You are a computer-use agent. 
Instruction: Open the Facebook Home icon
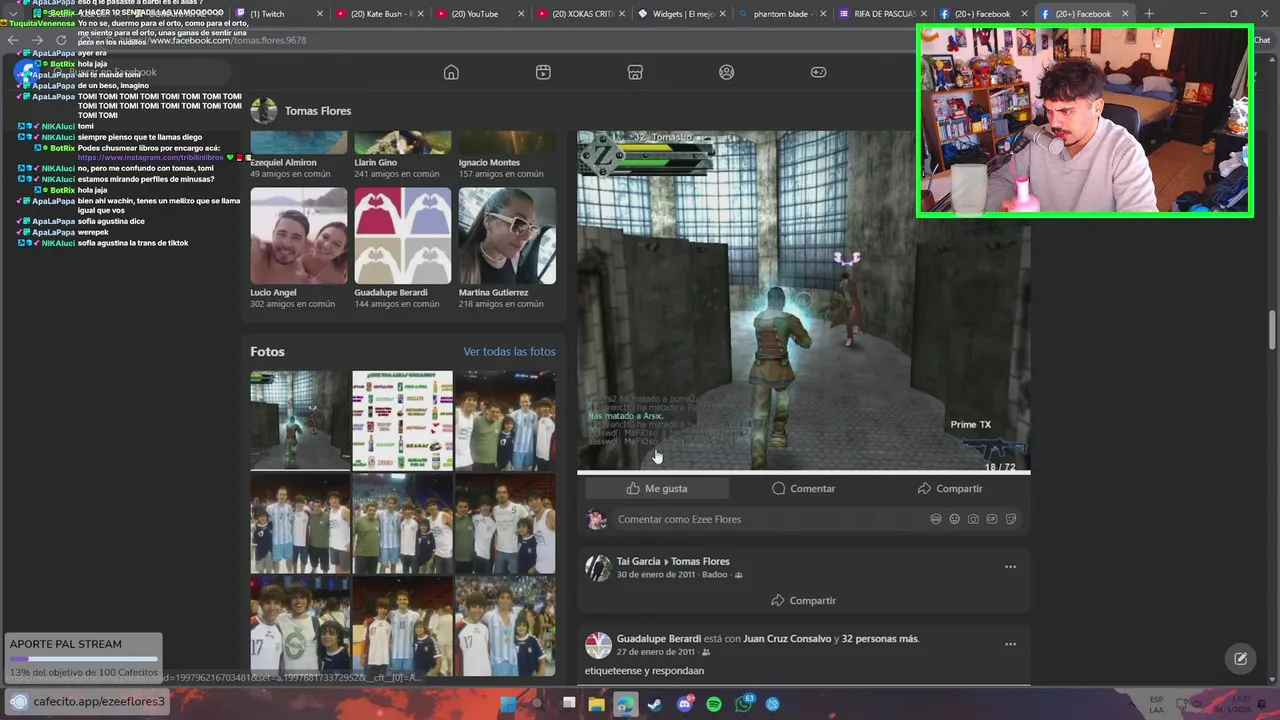click(x=451, y=72)
